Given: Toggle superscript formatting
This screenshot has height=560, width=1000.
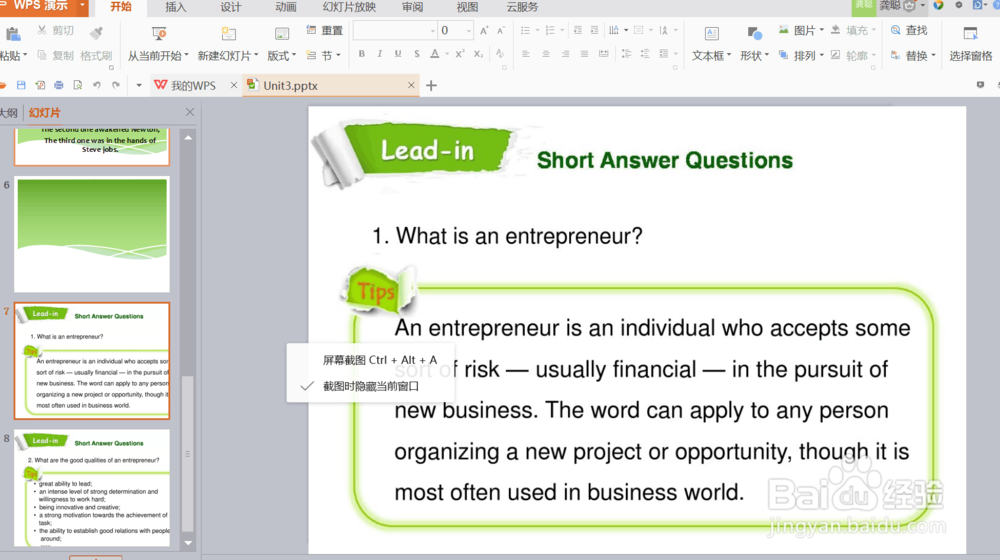Looking at the screenshot, I should [460, 54].
